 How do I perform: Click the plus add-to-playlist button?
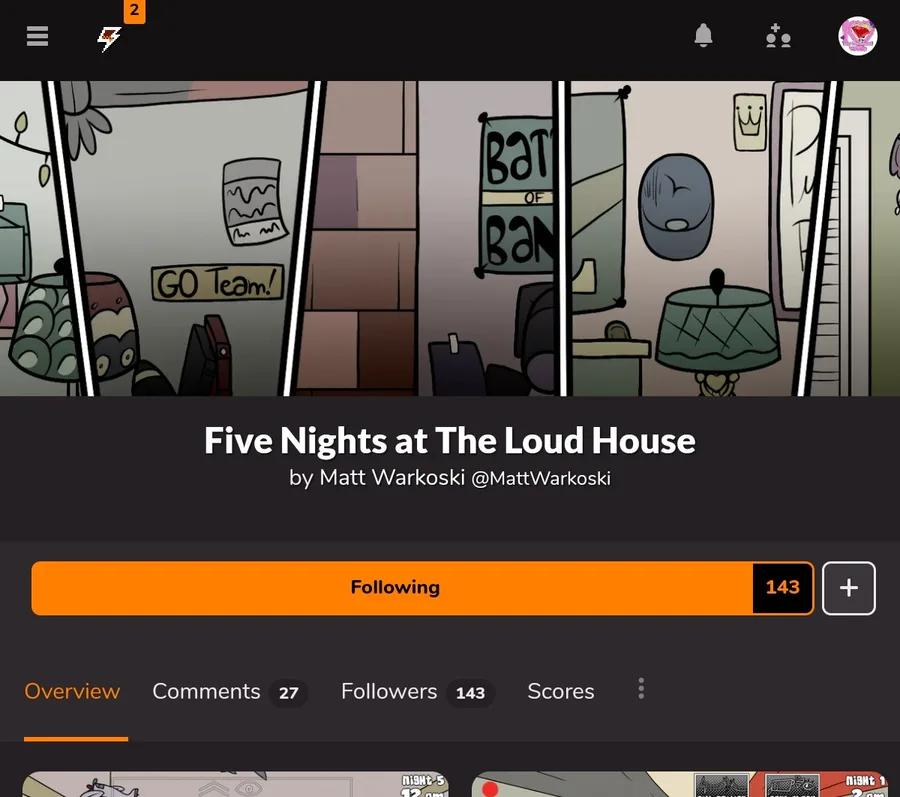click(848, 588)
